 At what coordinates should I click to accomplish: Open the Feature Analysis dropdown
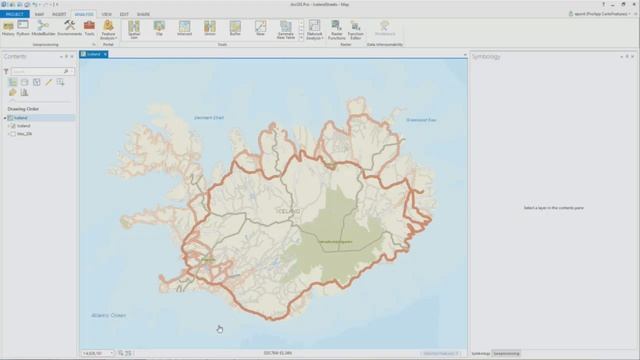coord(108,30)
